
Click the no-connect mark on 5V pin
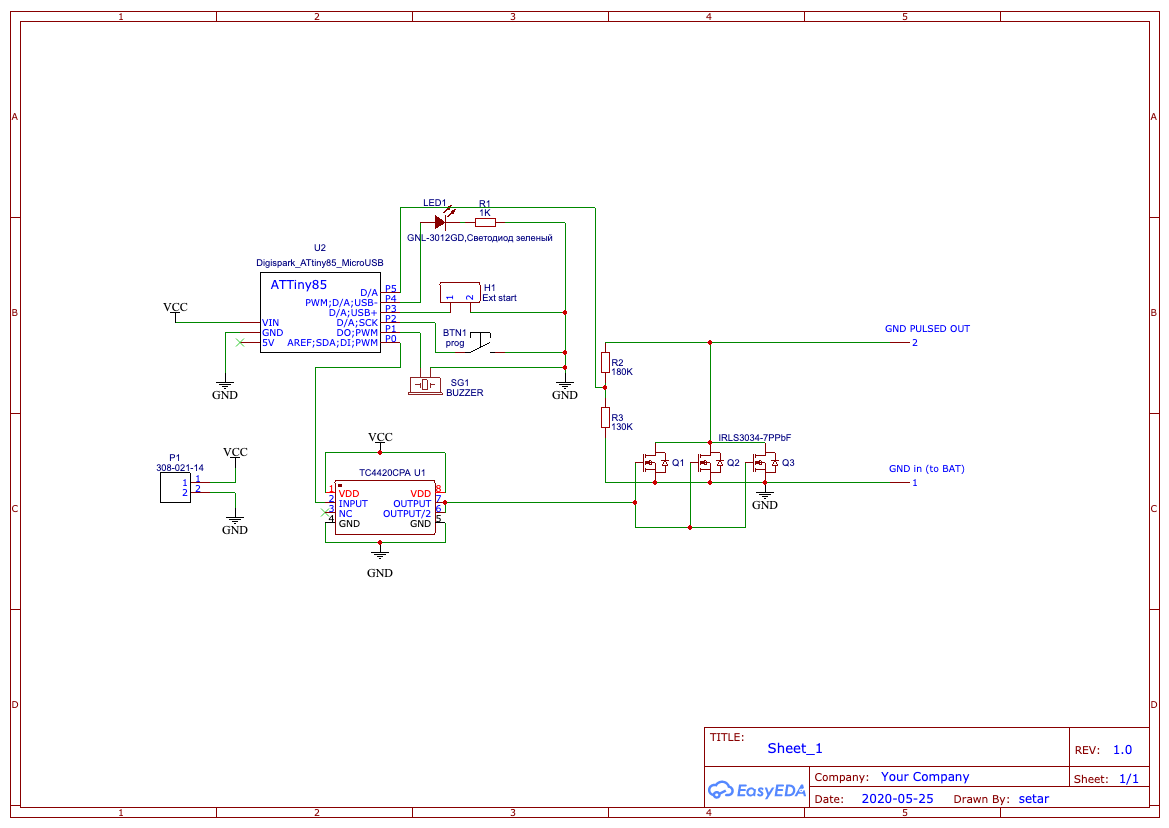(x=239, y=343)
